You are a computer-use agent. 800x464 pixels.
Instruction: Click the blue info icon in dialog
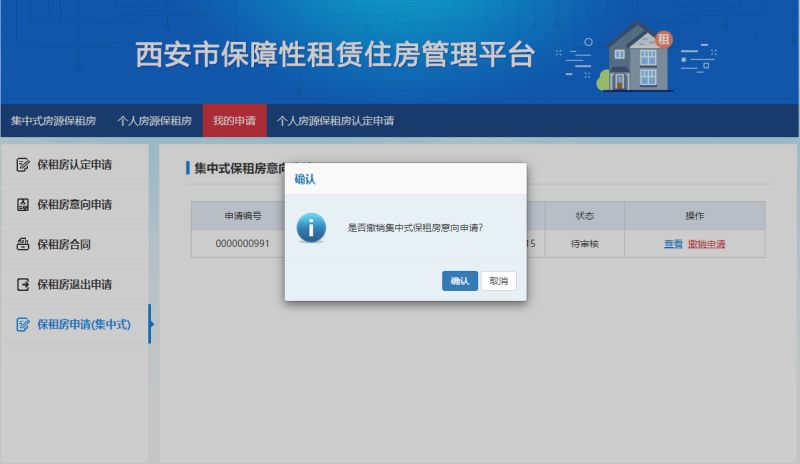click(x=311, y=227)
